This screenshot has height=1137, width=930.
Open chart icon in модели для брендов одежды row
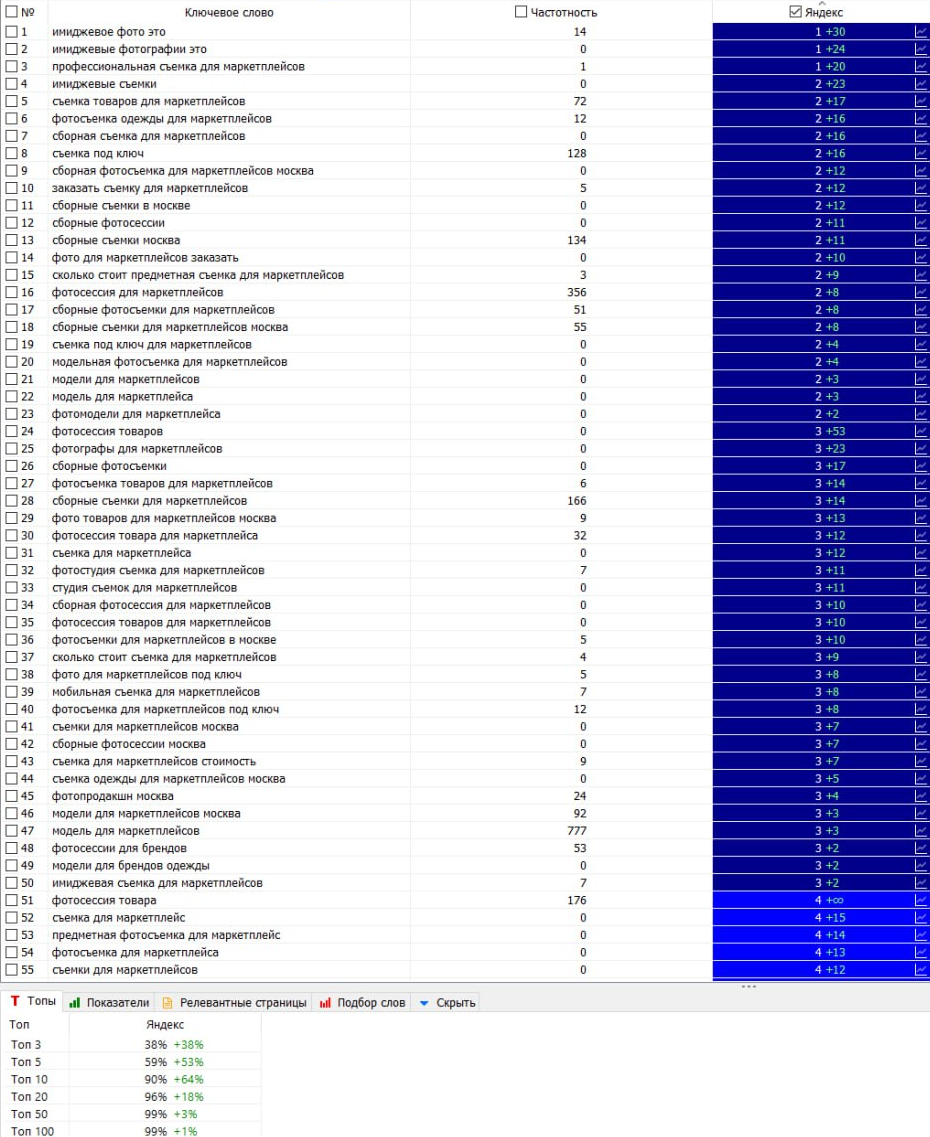tap(921, 866)
